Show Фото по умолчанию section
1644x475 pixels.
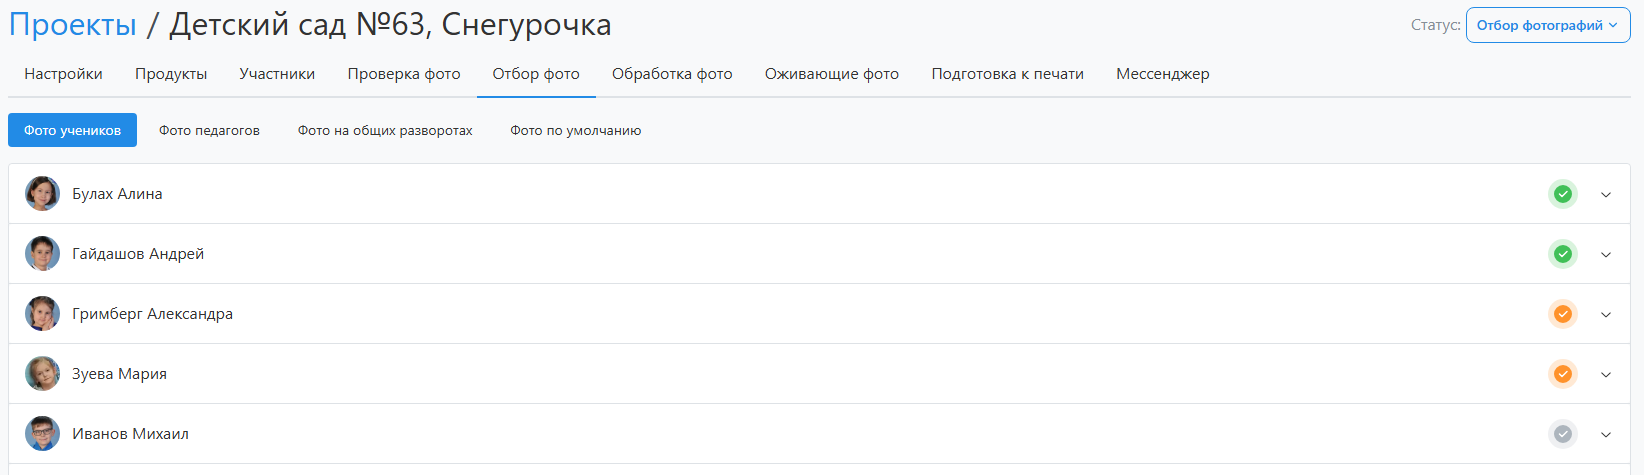(x=575, y=131)
